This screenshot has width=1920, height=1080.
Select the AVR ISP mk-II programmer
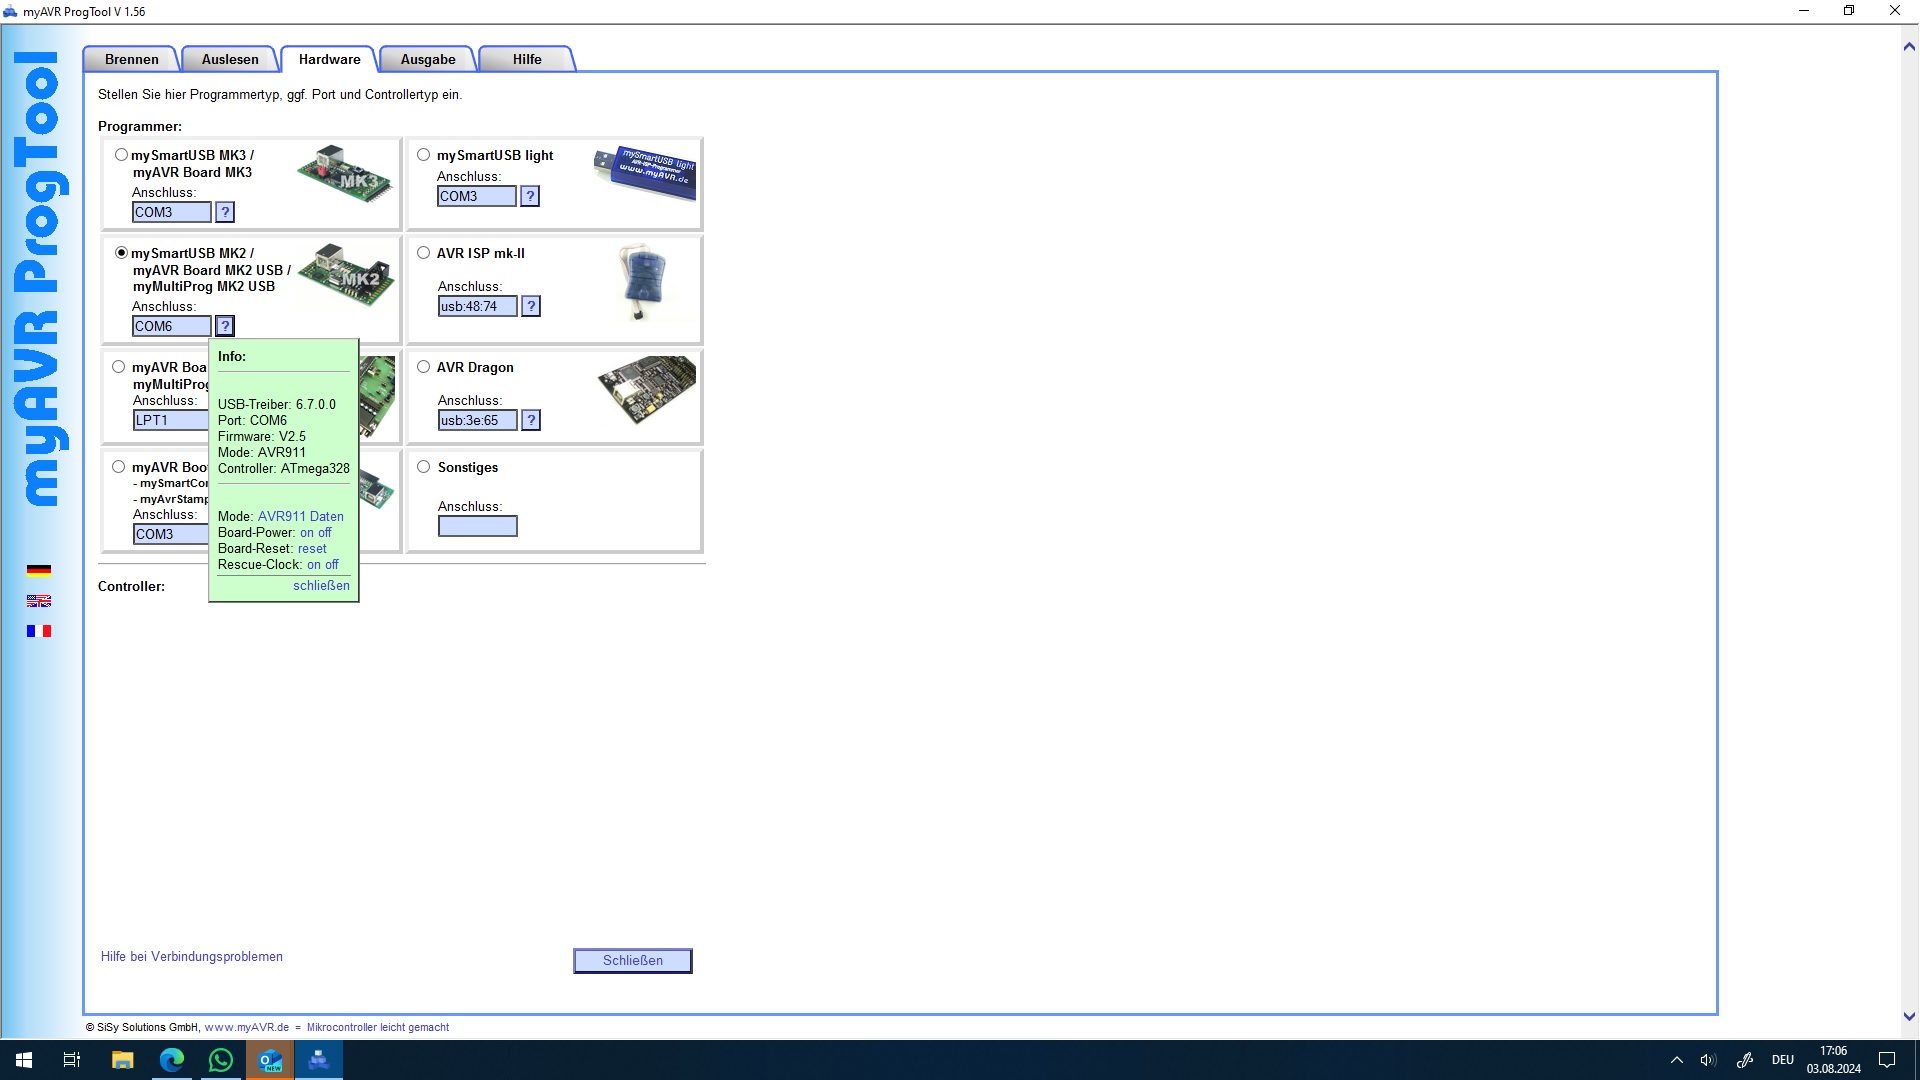424,253
